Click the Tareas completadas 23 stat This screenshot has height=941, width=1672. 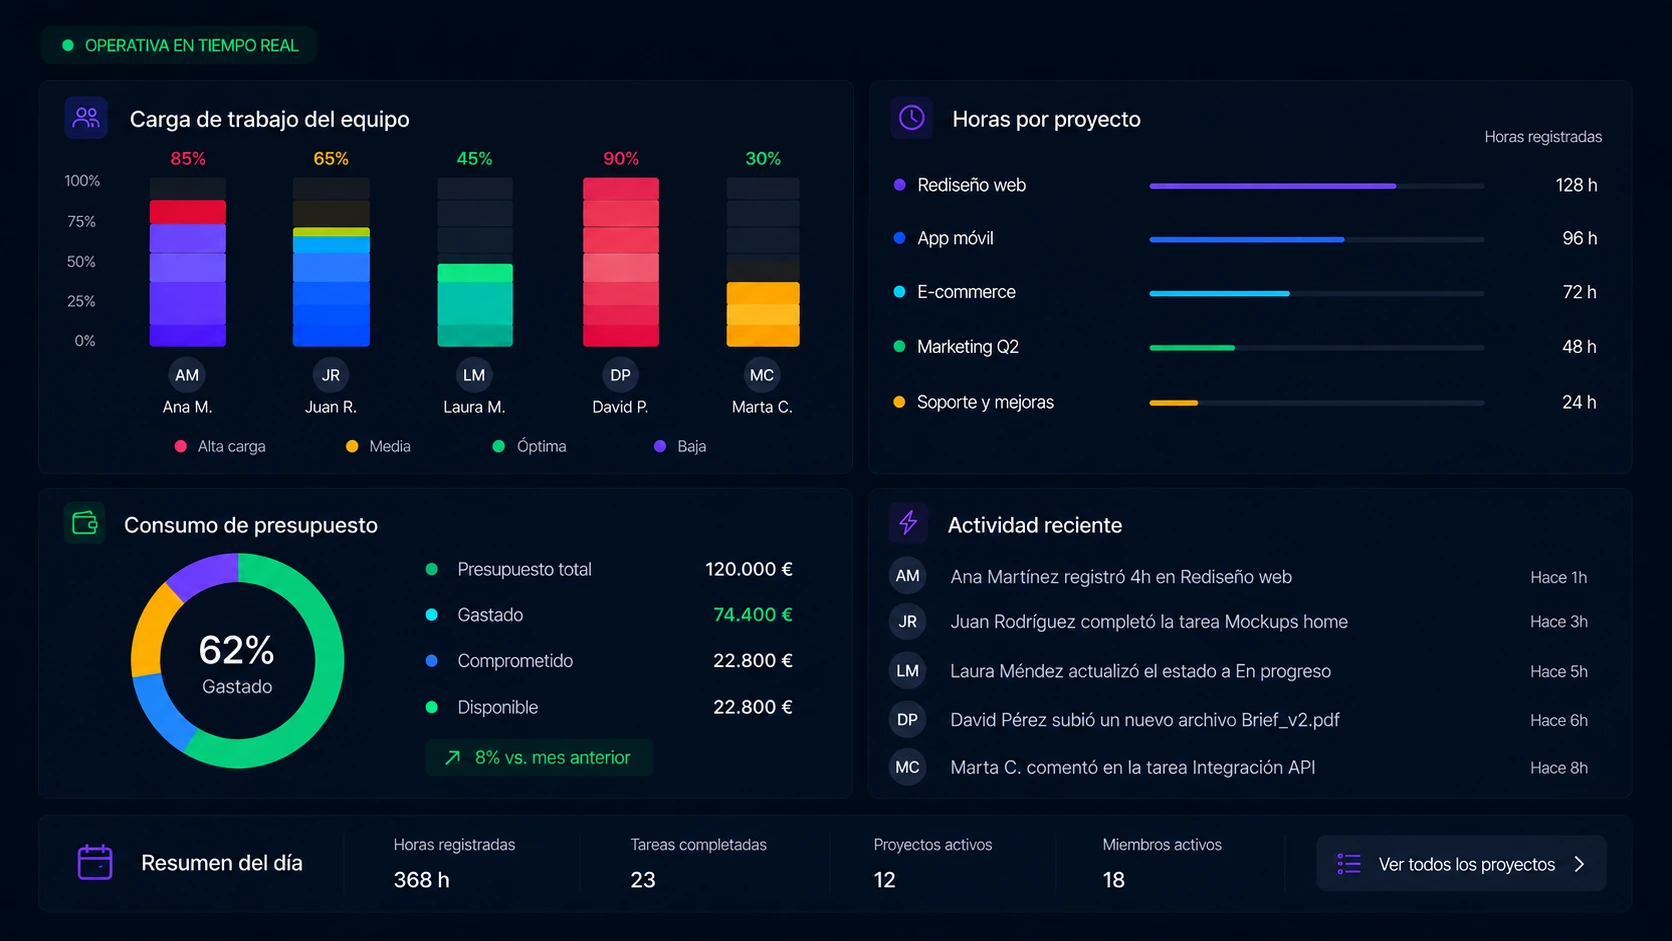click(x=698, y=863)
